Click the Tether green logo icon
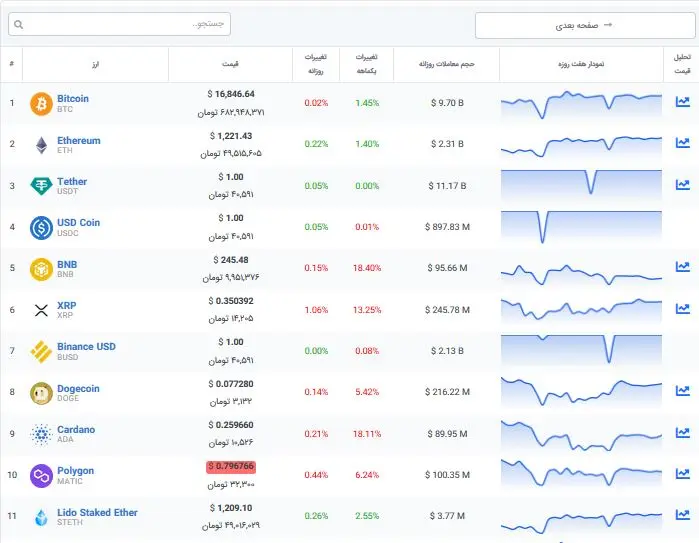The width and height of the screenshot is (699, 543). [x=41, y=186]
